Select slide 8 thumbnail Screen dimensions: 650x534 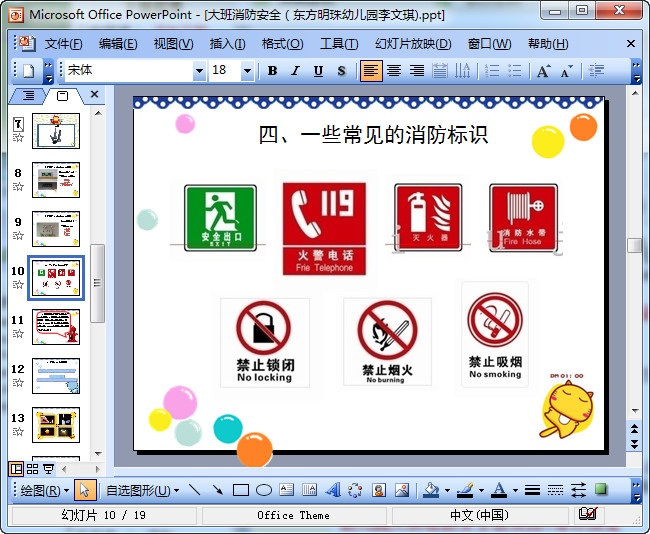pos(56,180)
